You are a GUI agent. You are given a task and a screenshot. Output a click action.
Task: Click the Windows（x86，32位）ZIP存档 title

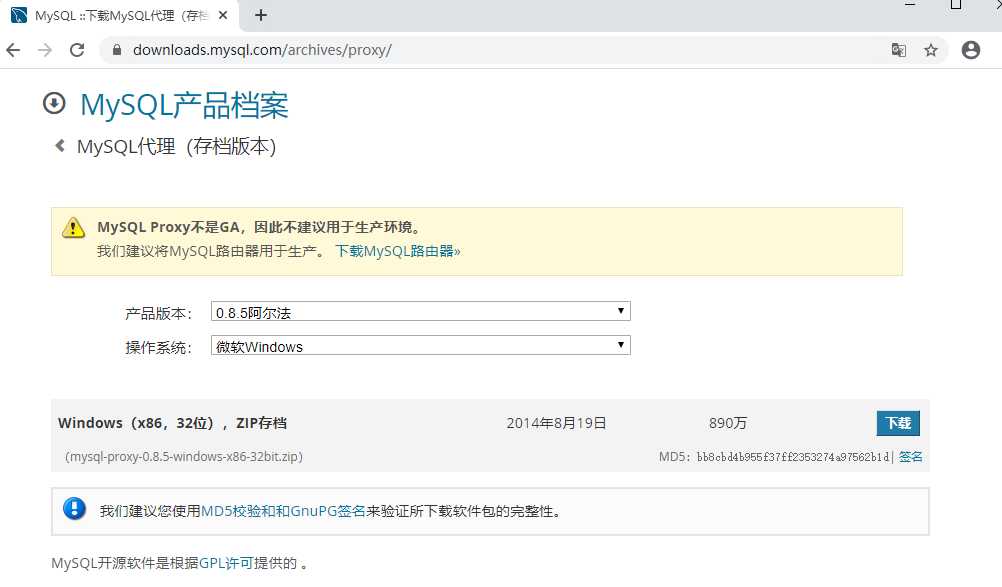pyautogui.click(x=173, y=423)
